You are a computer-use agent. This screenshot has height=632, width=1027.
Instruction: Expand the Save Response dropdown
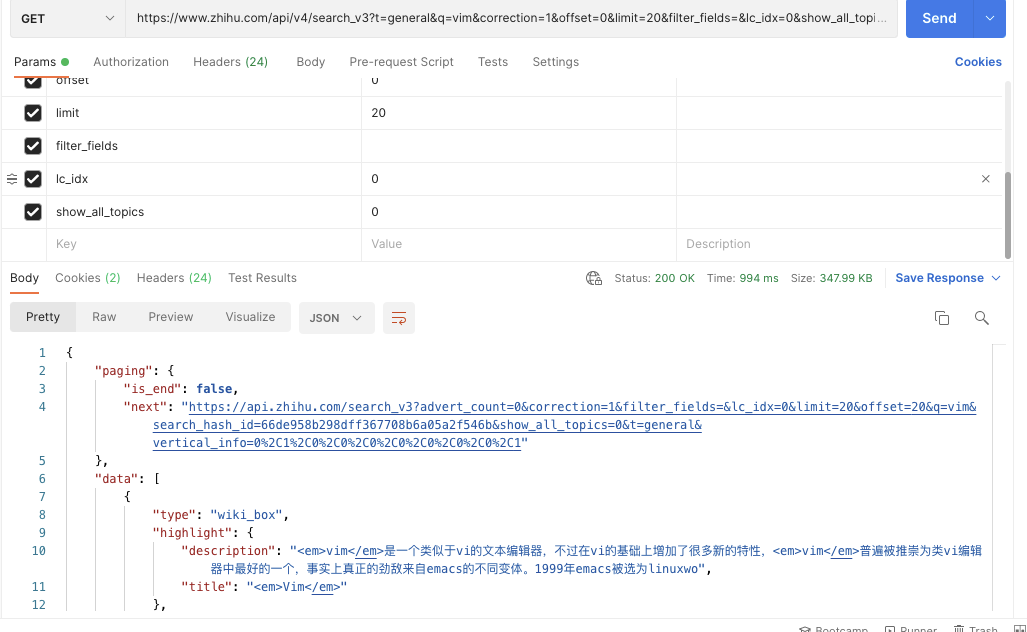[996, 278]
